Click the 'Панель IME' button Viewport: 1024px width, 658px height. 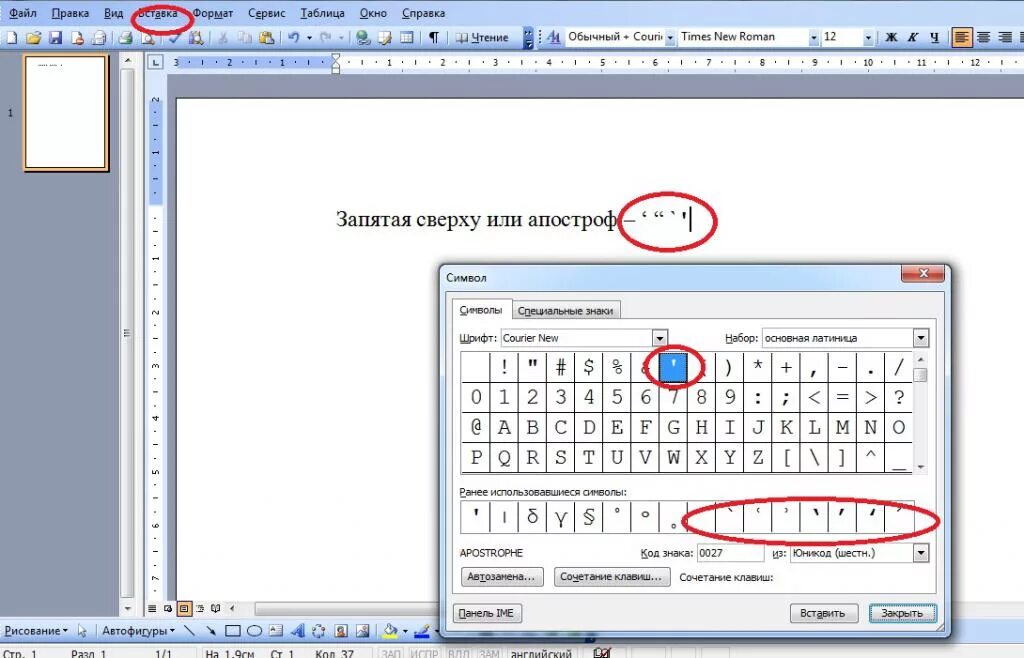[486, 613]
